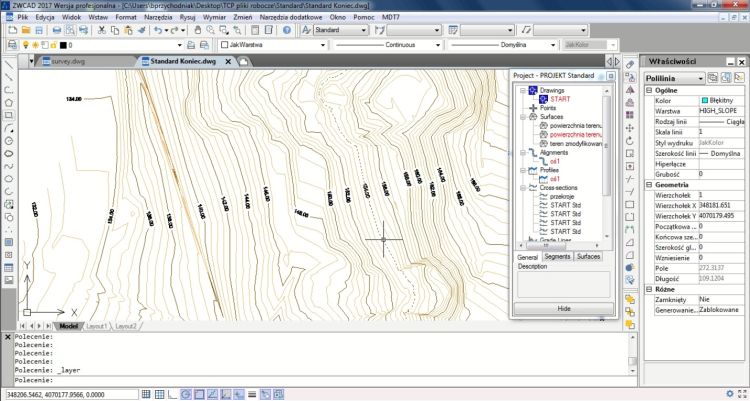This screenshot has width=750, height=401.
Task: Click the Rotate tool in the modify toolbar
Action: (630, 141)
